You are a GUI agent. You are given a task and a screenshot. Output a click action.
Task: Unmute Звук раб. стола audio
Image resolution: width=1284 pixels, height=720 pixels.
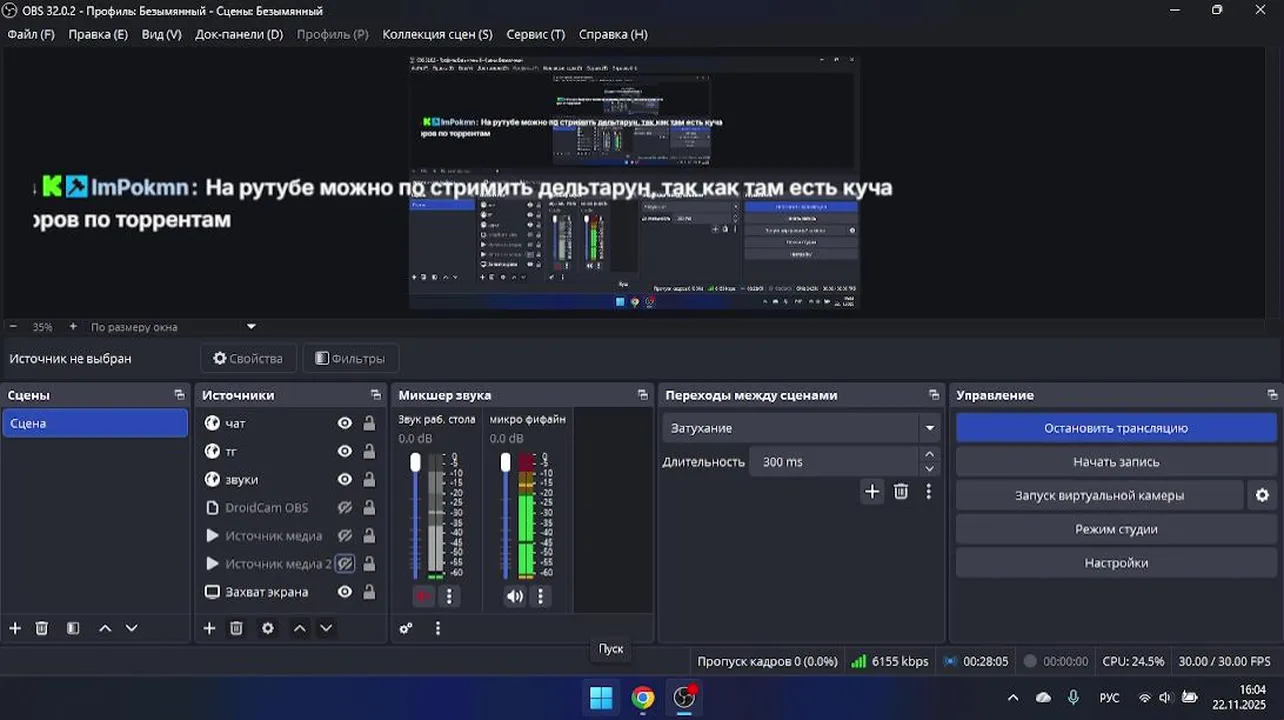(x=423, y=596)
